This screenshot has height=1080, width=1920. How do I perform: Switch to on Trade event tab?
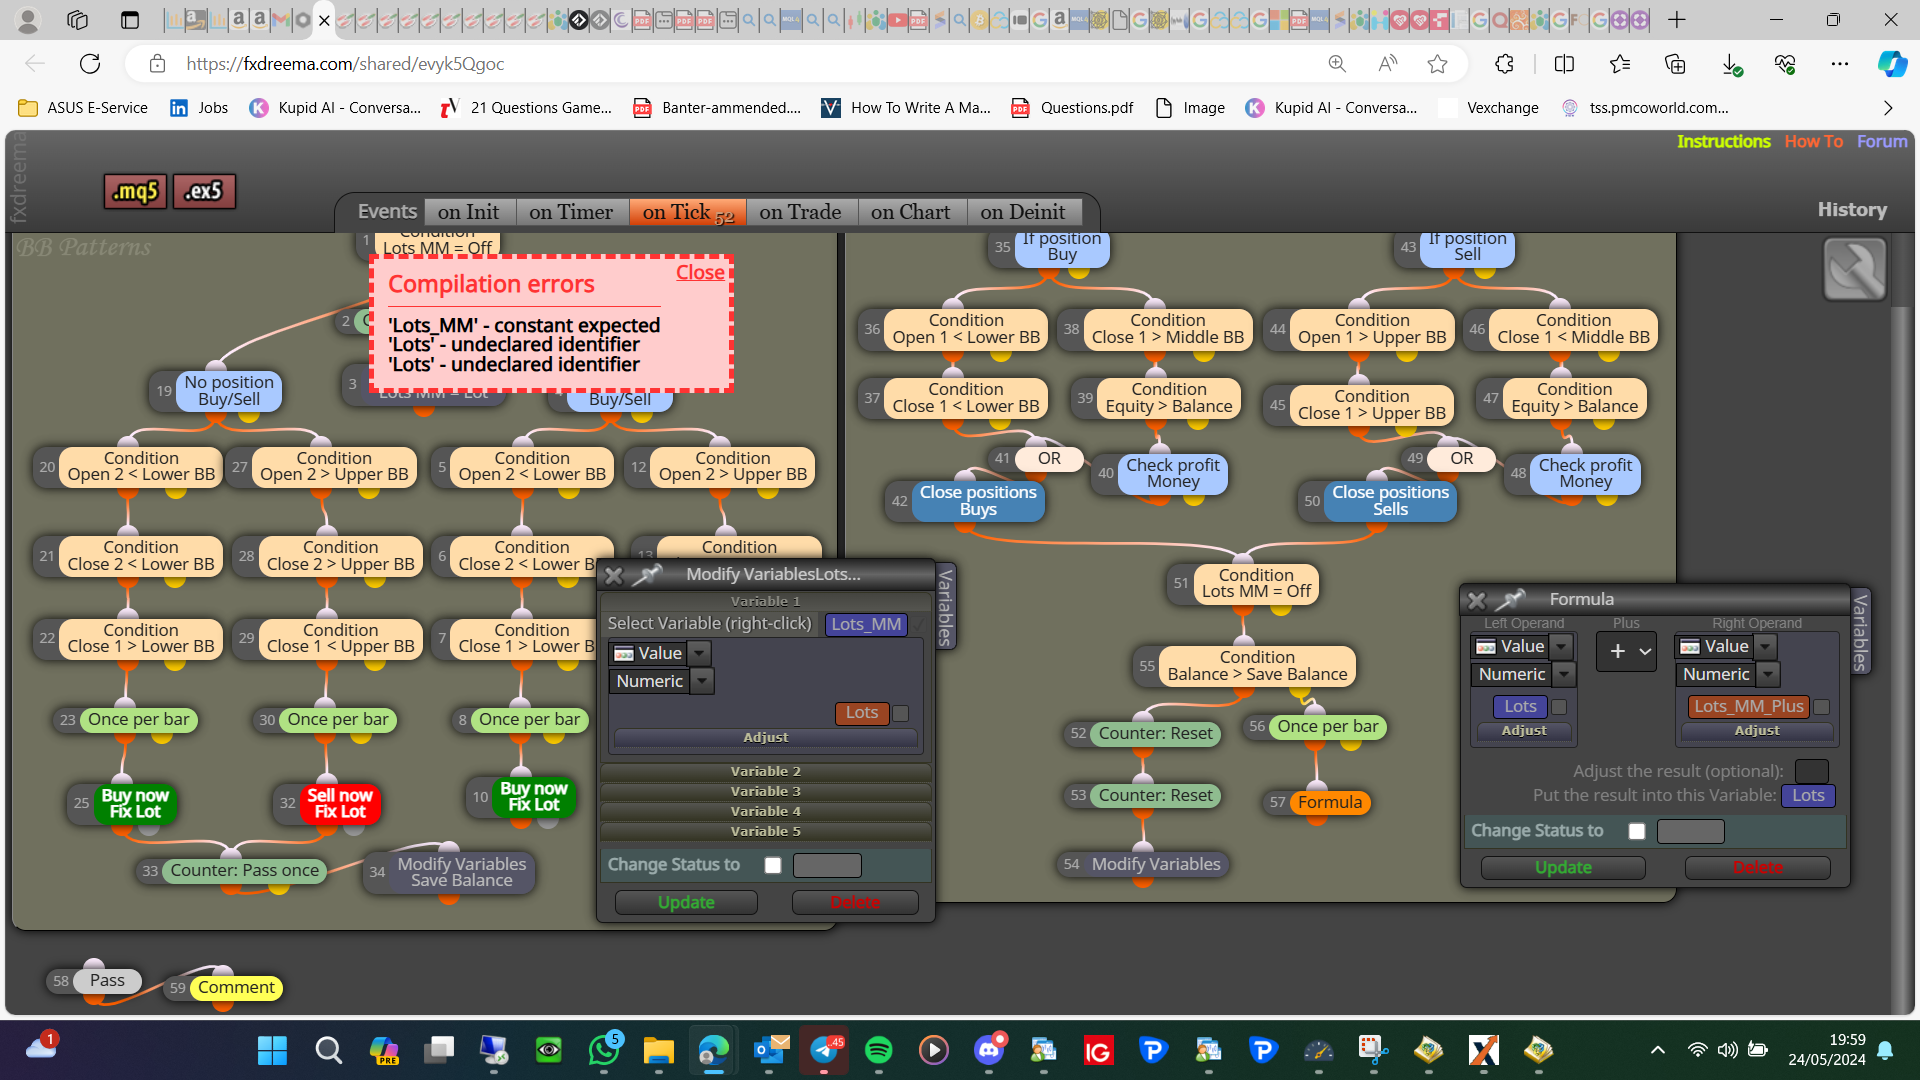[800, 212]
